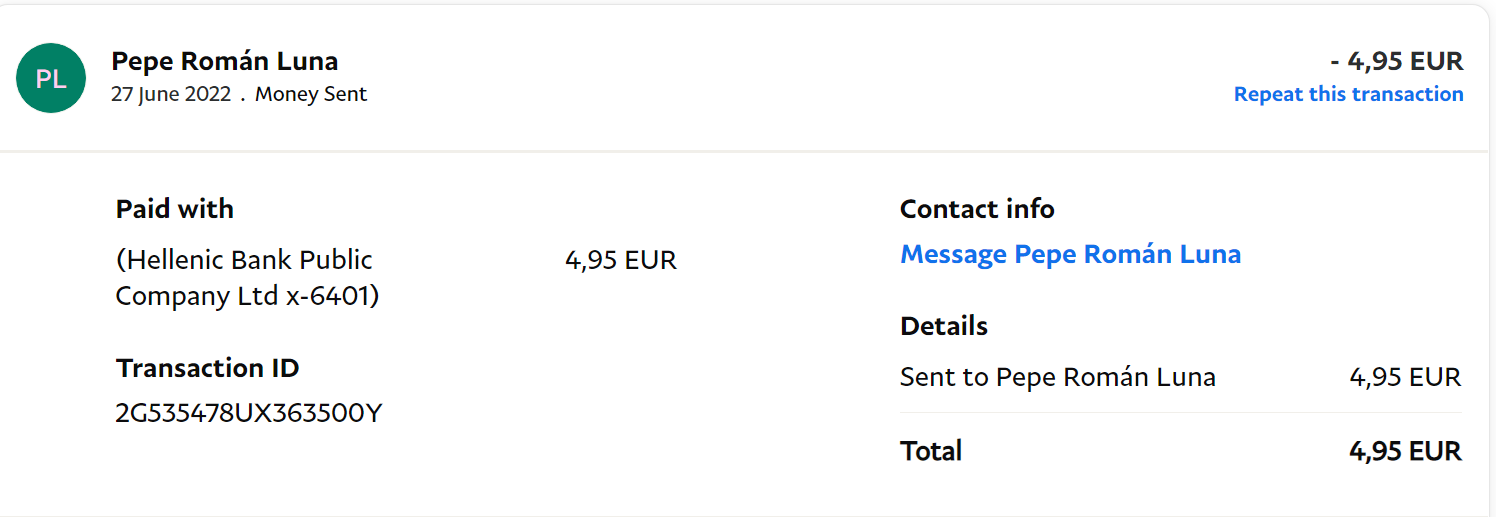Click the green PL avatar icon
This screenshot has height=517, width=1496.
[51, 78]
